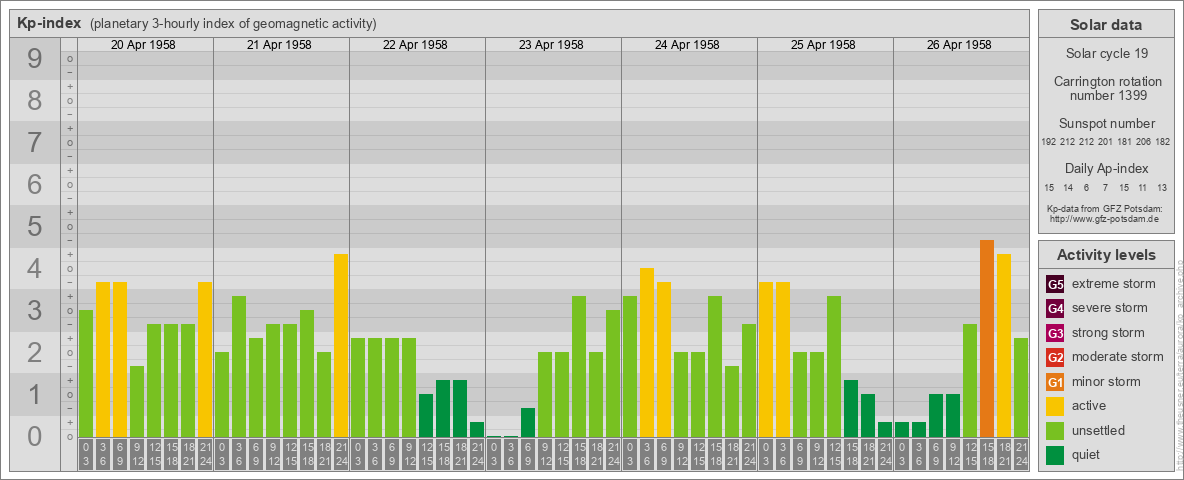Viewport: 1184px width, 480px height.
Task: Click the 'Daily Ap-index' label
Action: pyautogui.click(x=1106, y=168)
